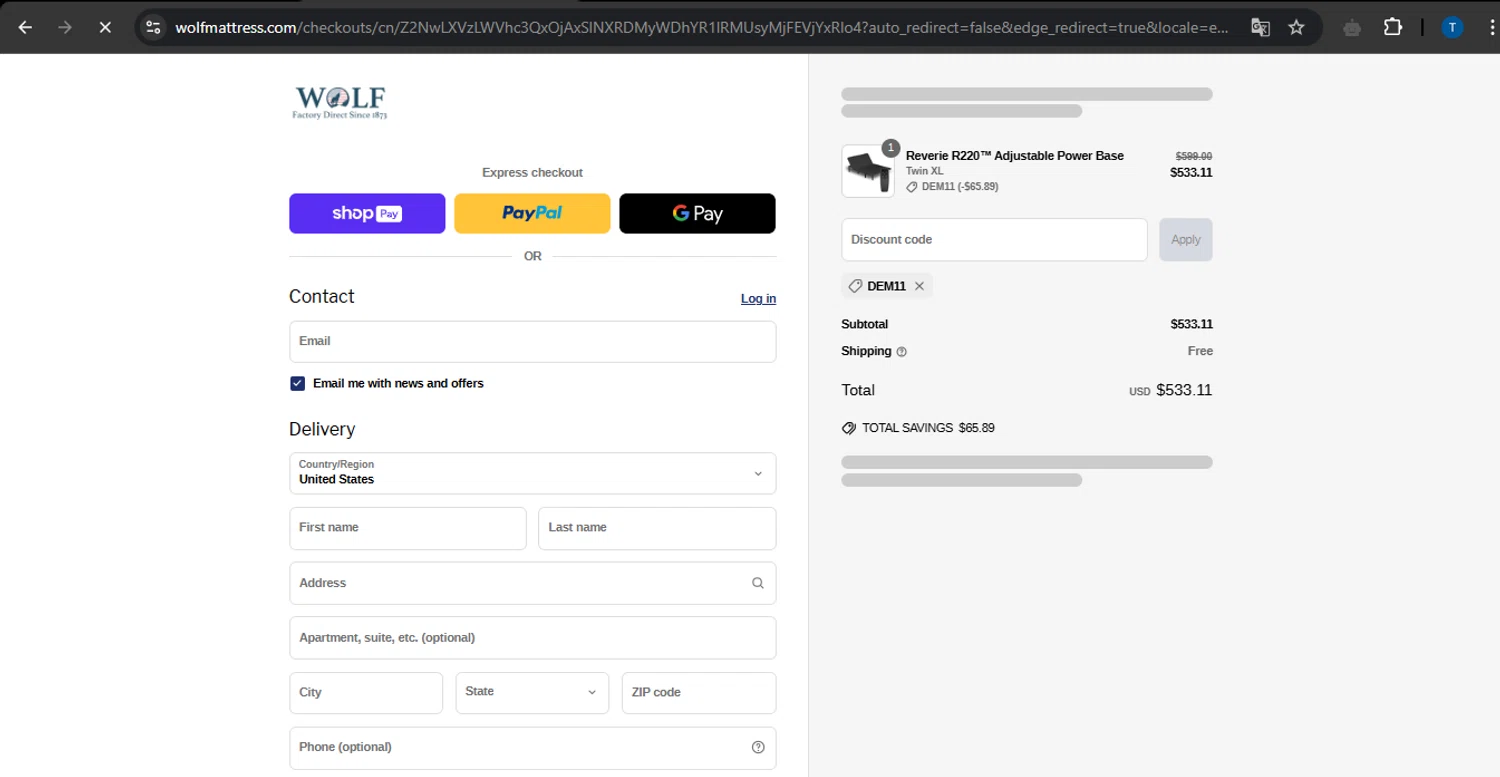This screenshot has width=1500, height=777.
Task: Click the Reverie R220 Adjustable Power Base title
Action: 1014,156
